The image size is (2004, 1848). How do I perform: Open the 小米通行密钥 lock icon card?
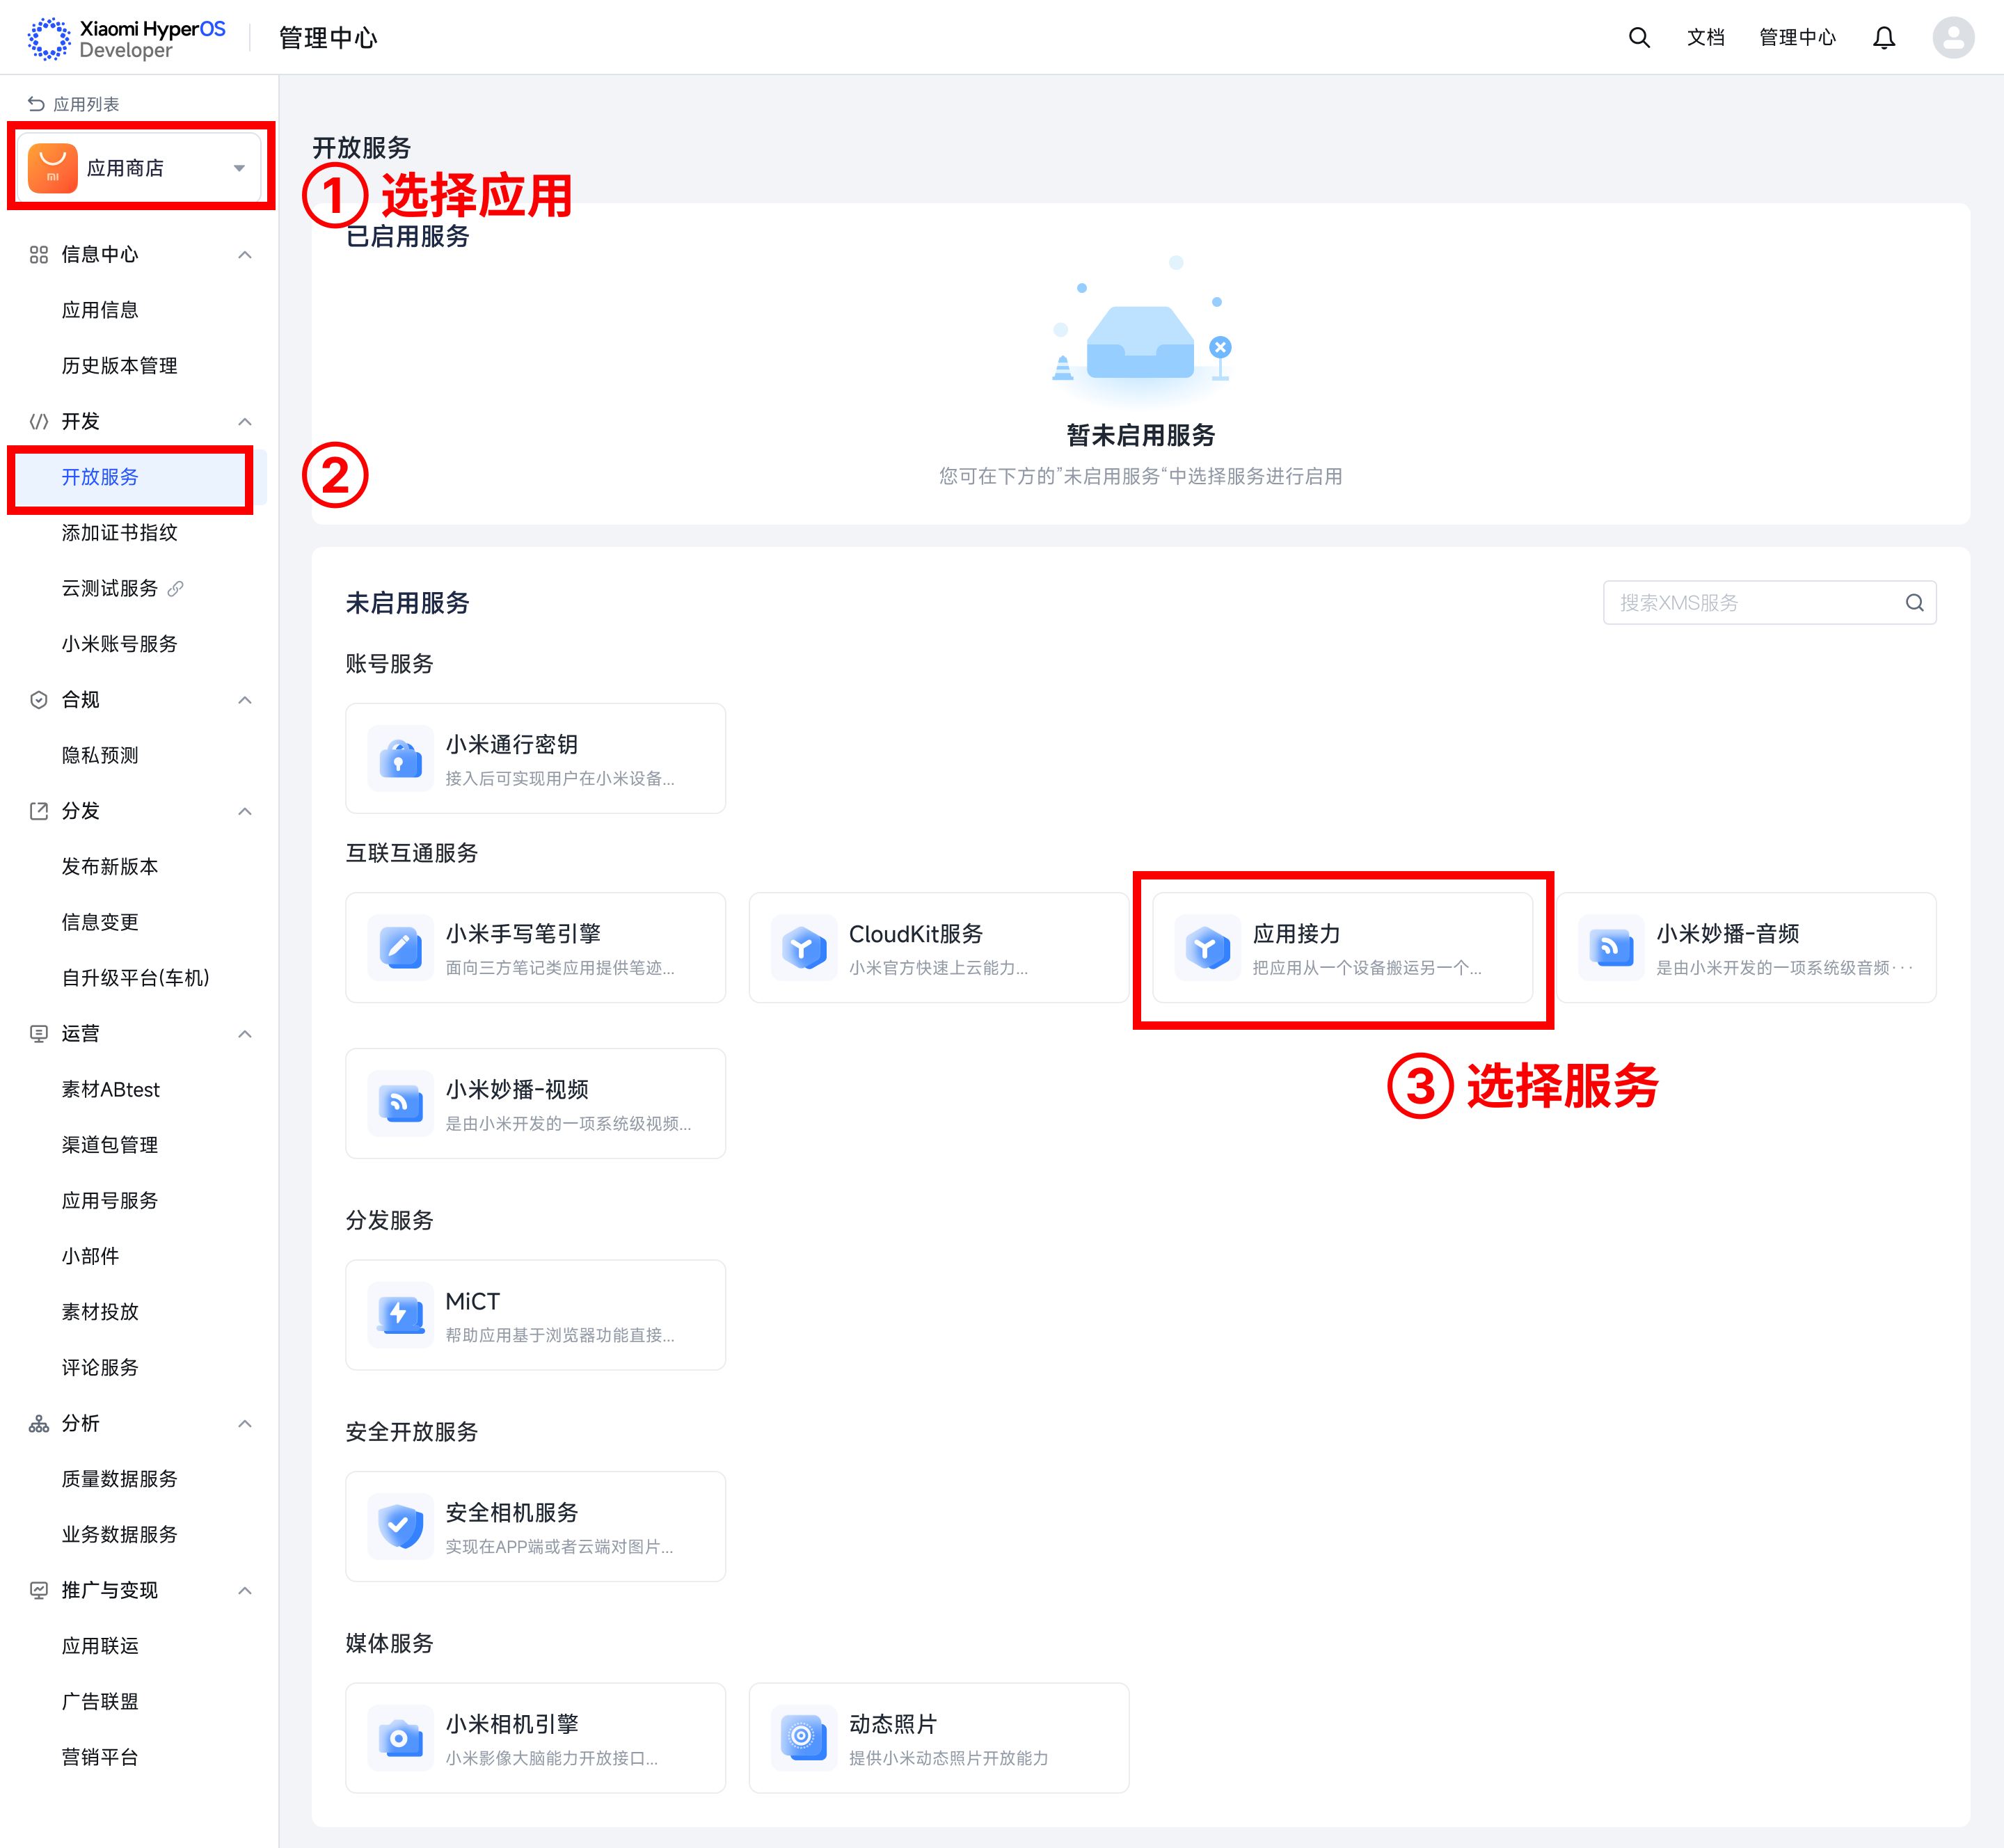(x=400, y=759)
